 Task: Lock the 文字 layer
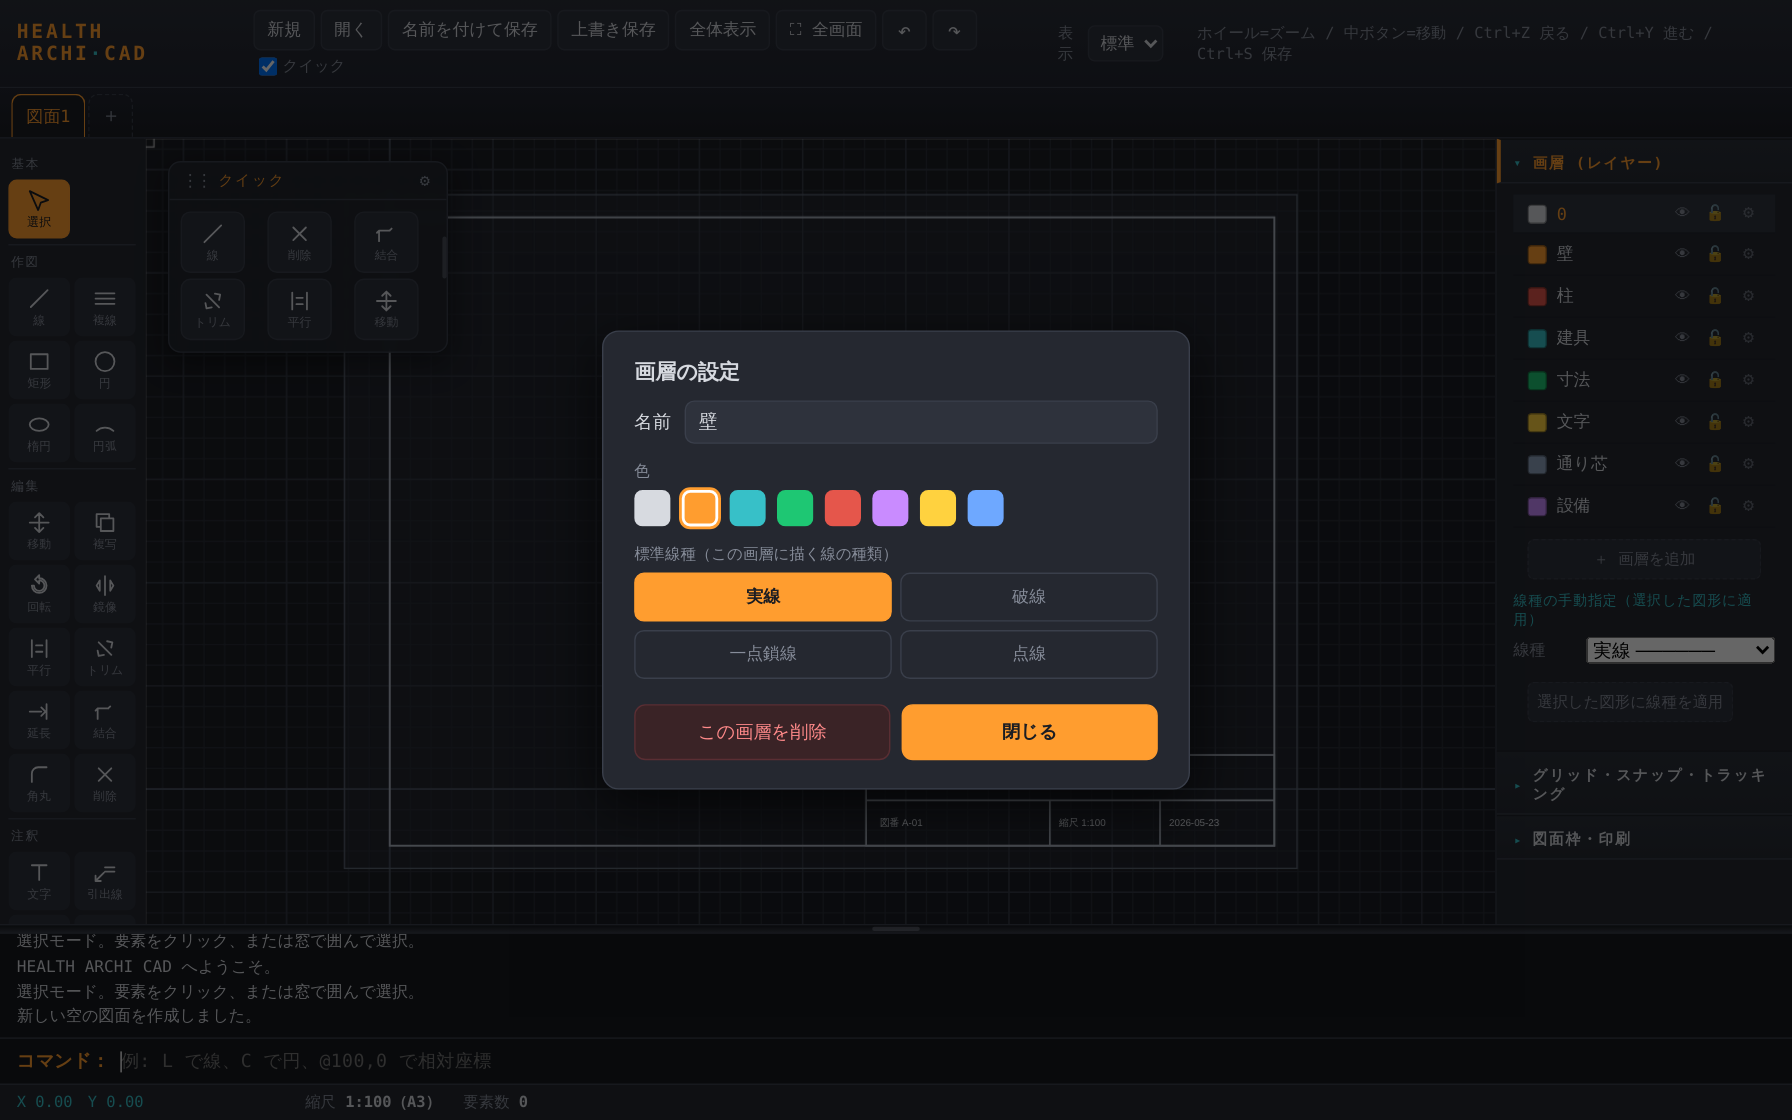pyautogui.click(x=1715, y=422)
